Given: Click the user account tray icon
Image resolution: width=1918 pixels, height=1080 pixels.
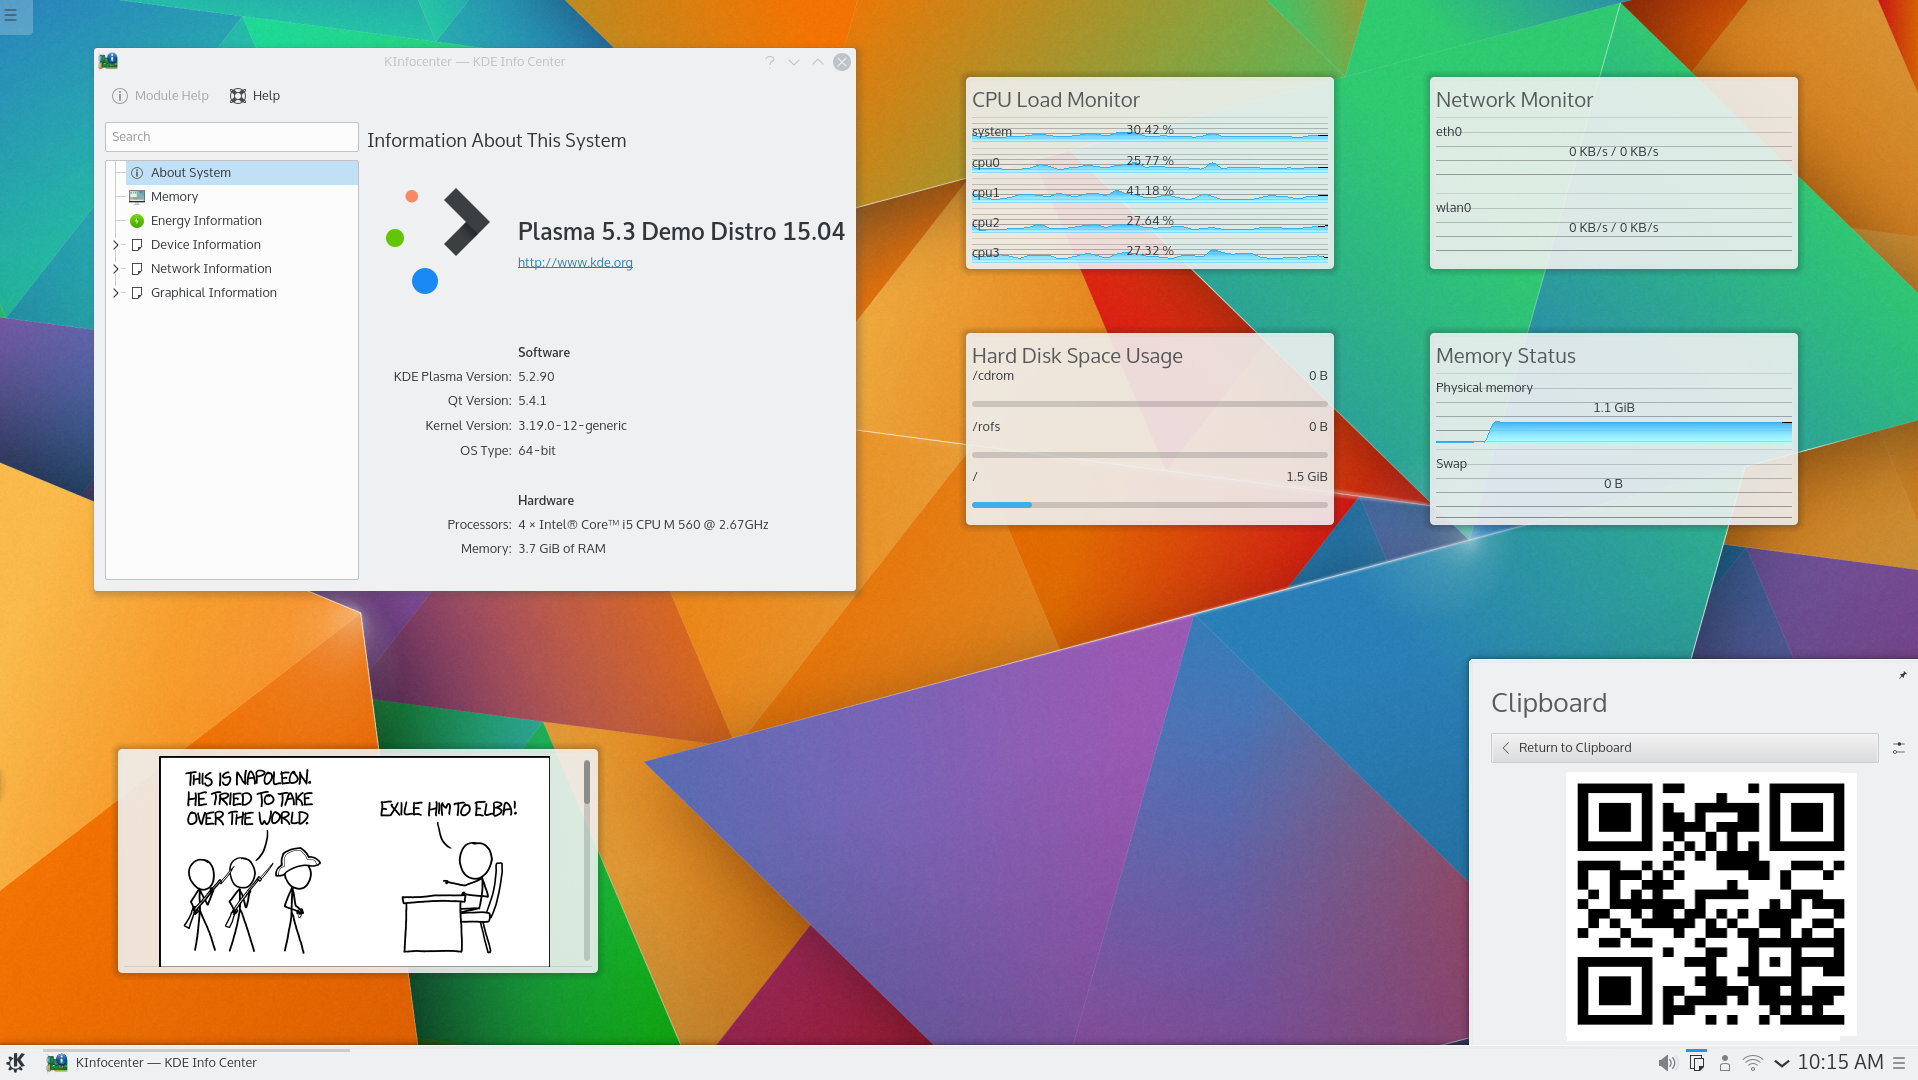Looking at the screenshot, I should point(1724,1063).
